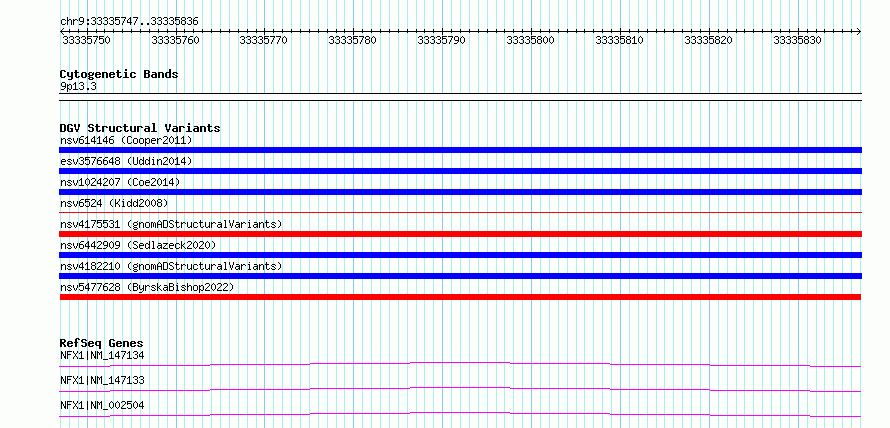Click ruler position 33335820

coord(710,40)
